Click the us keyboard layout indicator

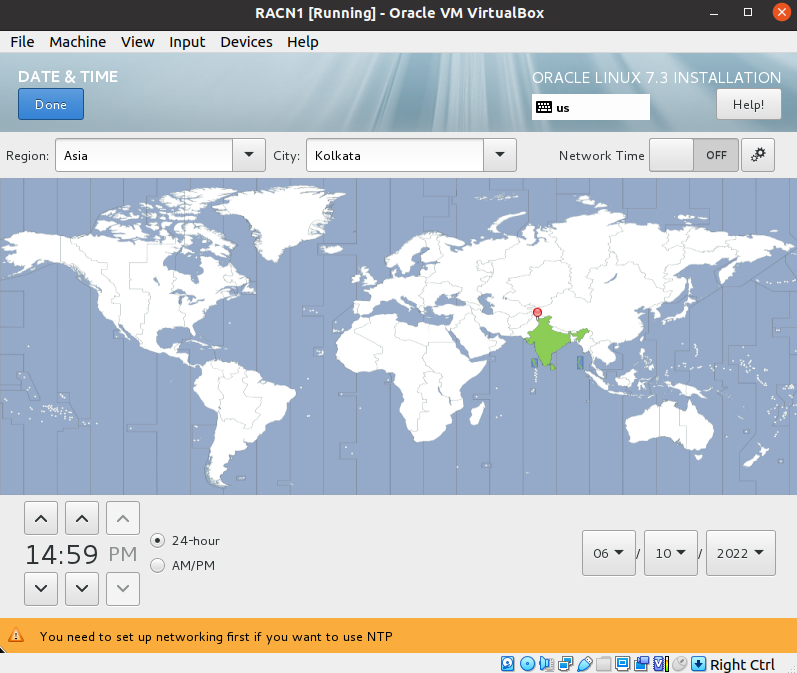point(591,107)
